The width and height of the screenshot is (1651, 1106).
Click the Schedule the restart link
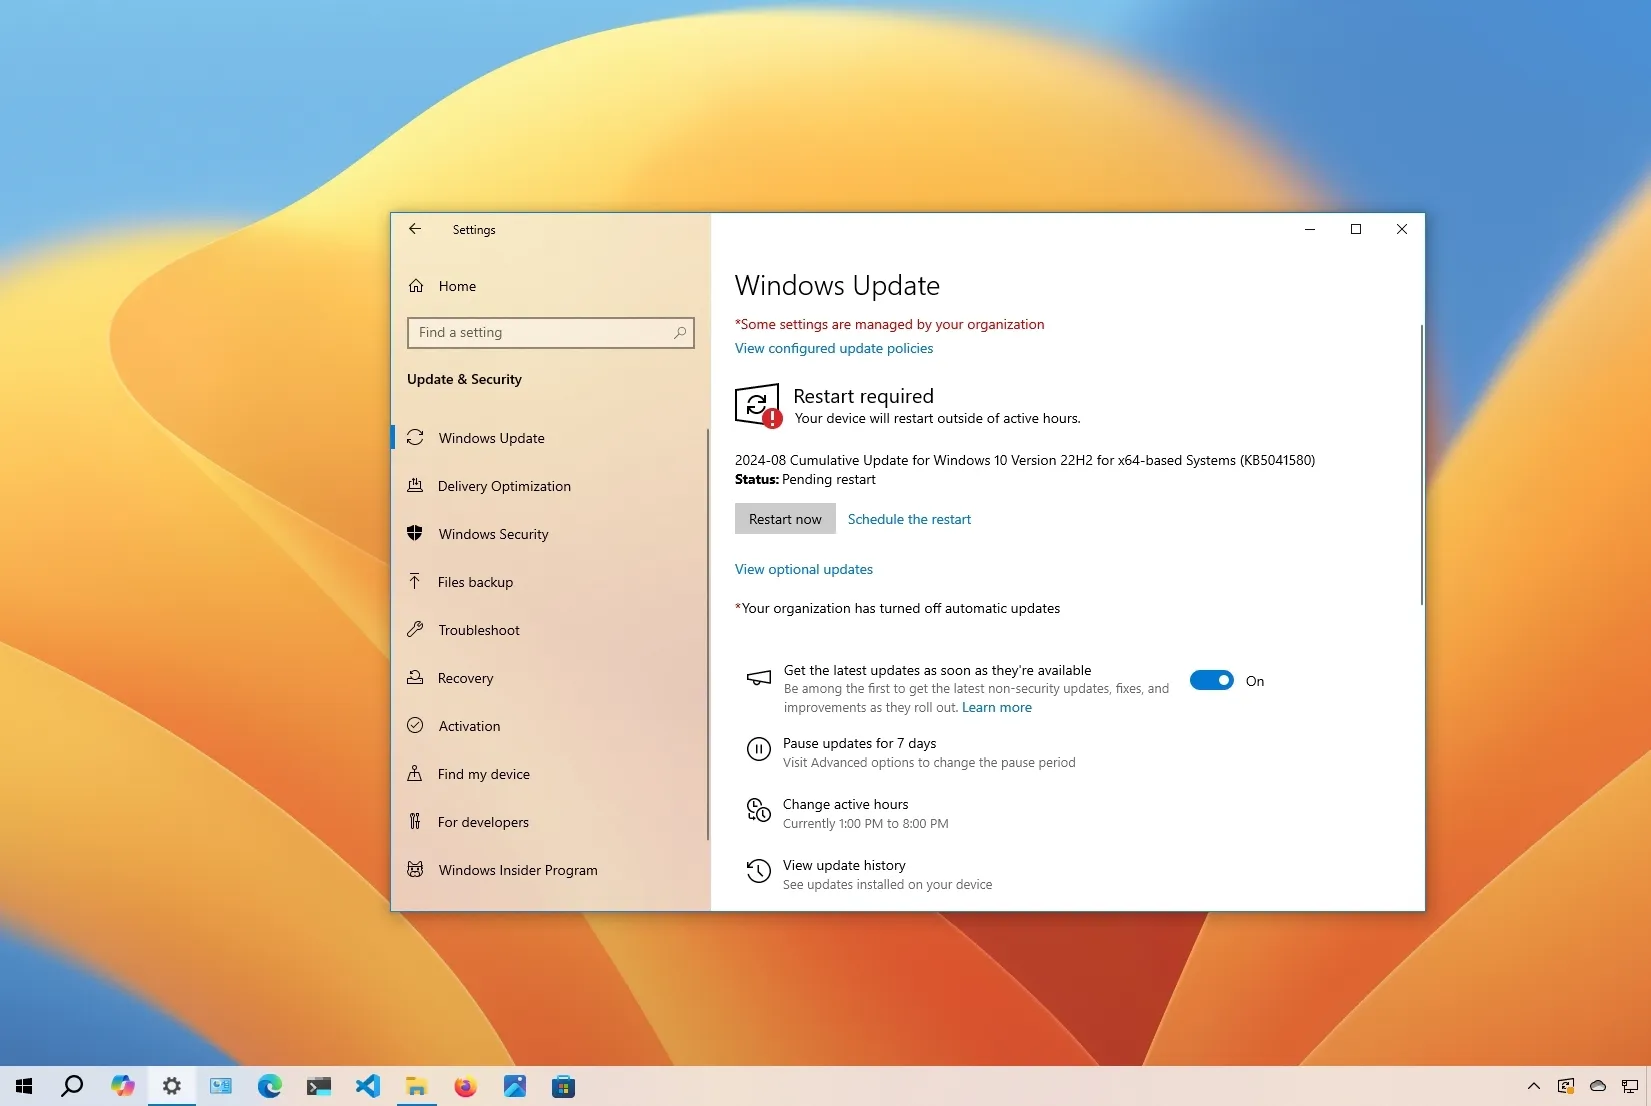[x=909, y=519]
